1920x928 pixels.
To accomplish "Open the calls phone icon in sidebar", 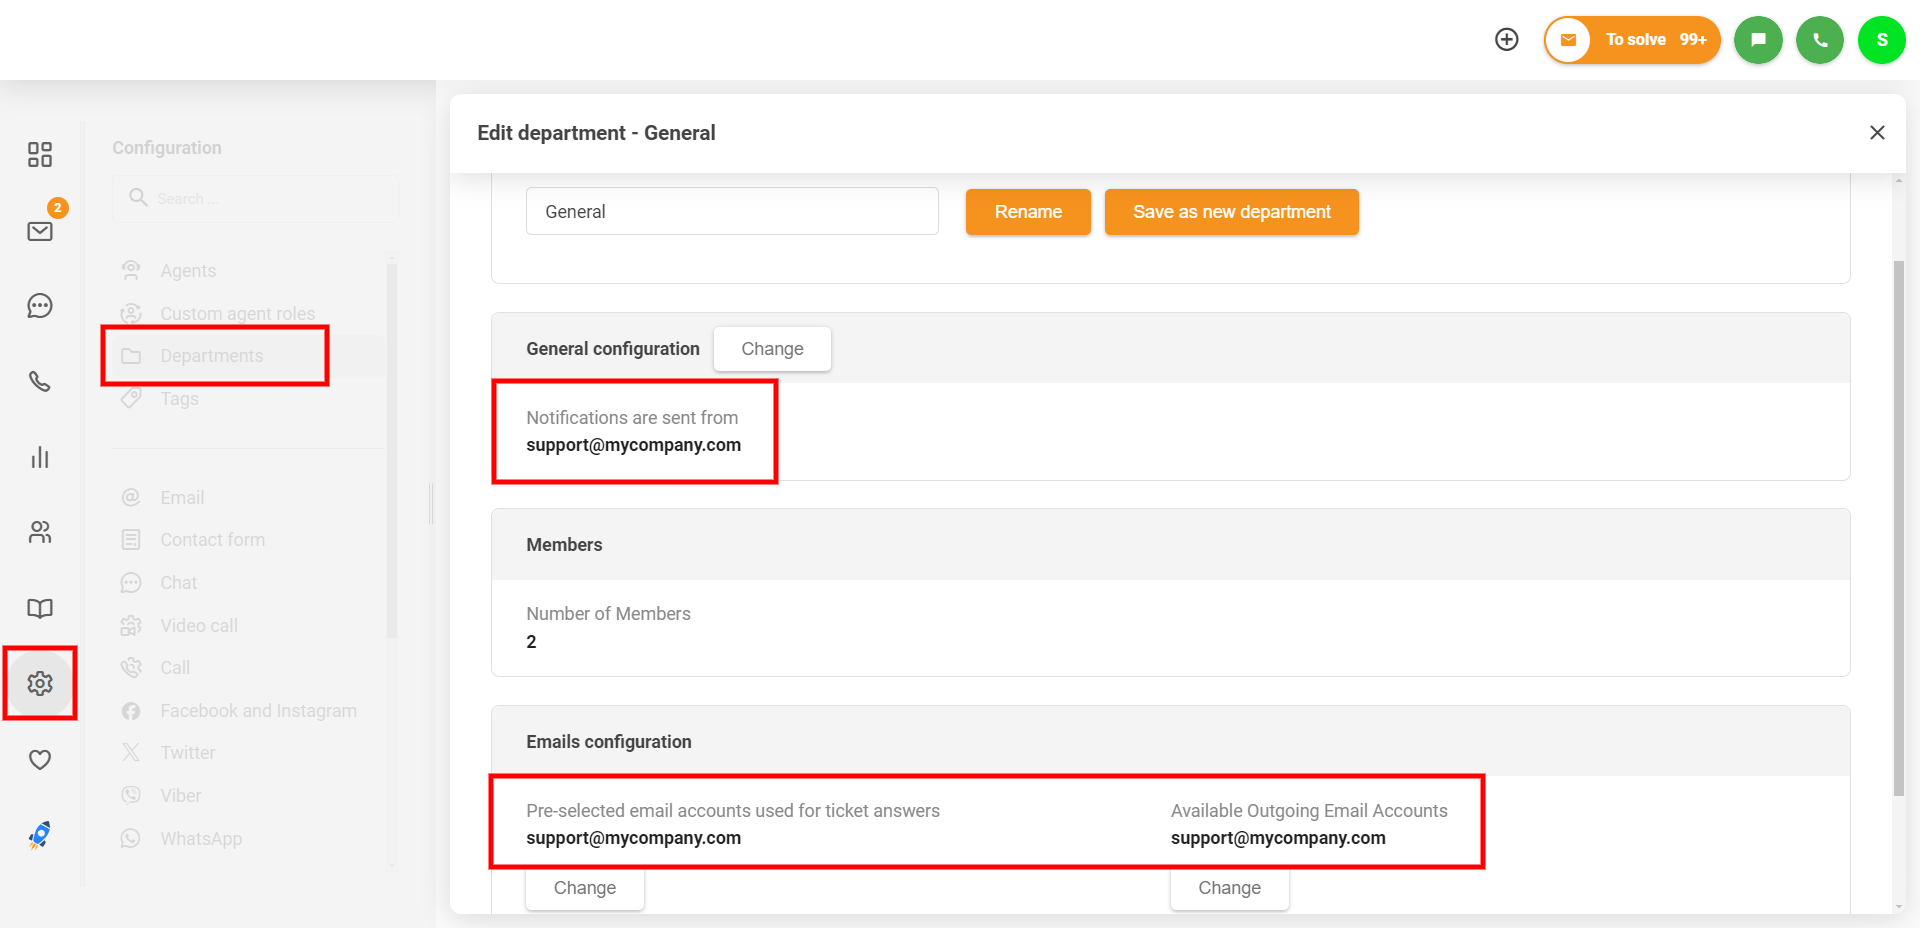I will 40,381.
